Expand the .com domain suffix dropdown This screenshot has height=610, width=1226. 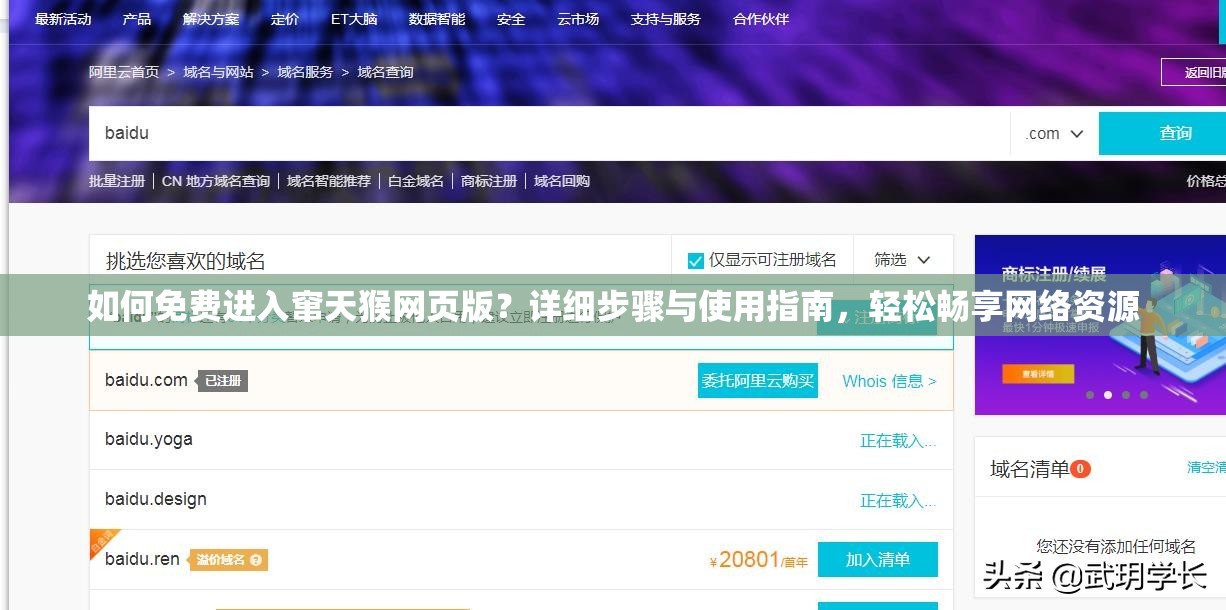tap(1052, 132)
